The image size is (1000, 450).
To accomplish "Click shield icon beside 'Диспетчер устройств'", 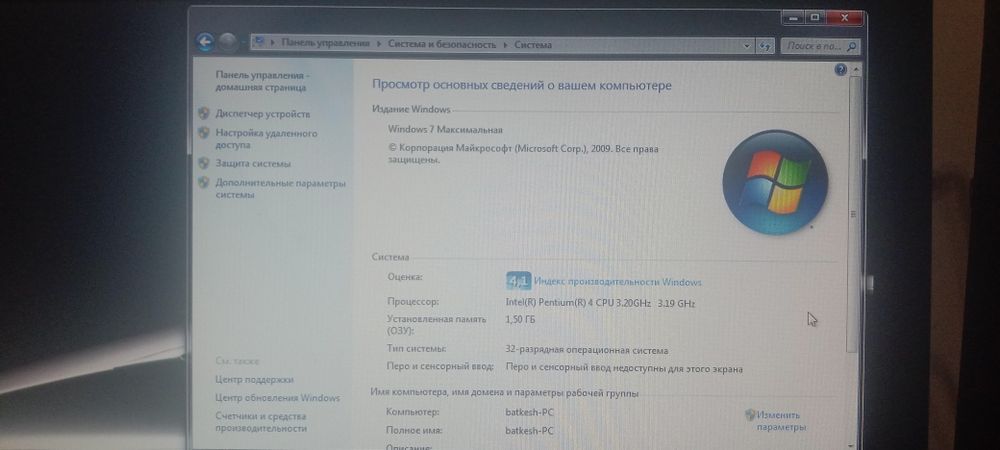I will 203,113.
